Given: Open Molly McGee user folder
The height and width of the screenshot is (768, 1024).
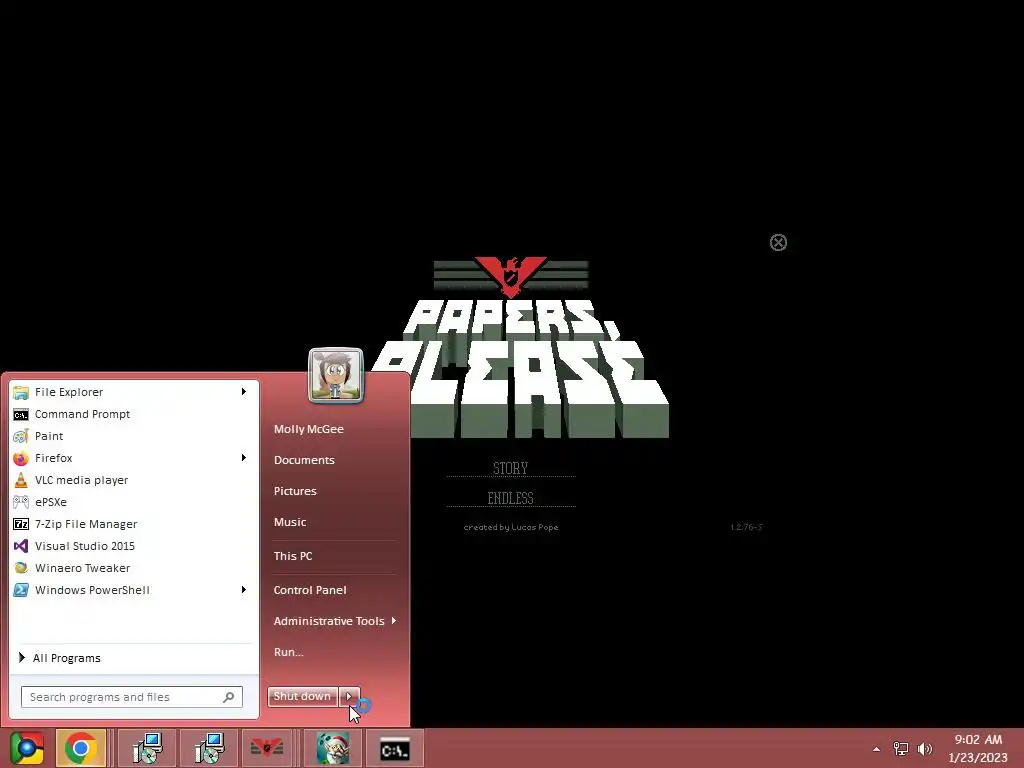Looking at the screenshot, I should [x=308, y=429].
